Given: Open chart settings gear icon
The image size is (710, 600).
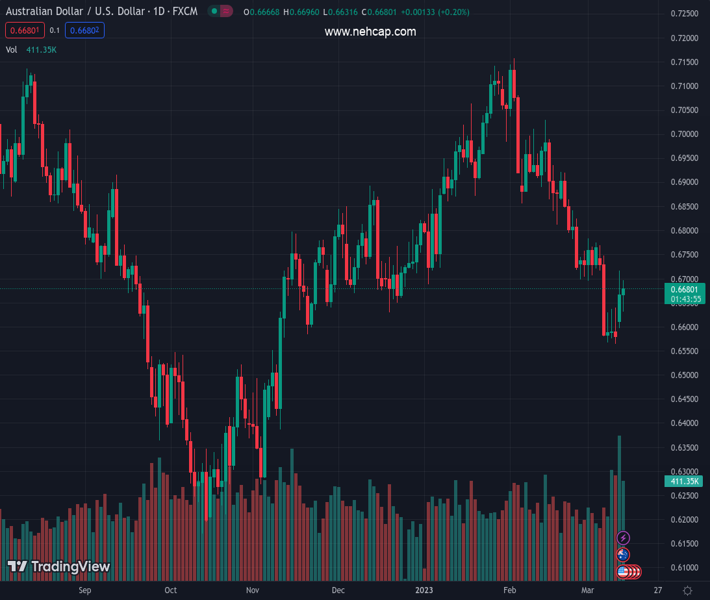Looking at the screenshot, I should click(x=687, y=591).
